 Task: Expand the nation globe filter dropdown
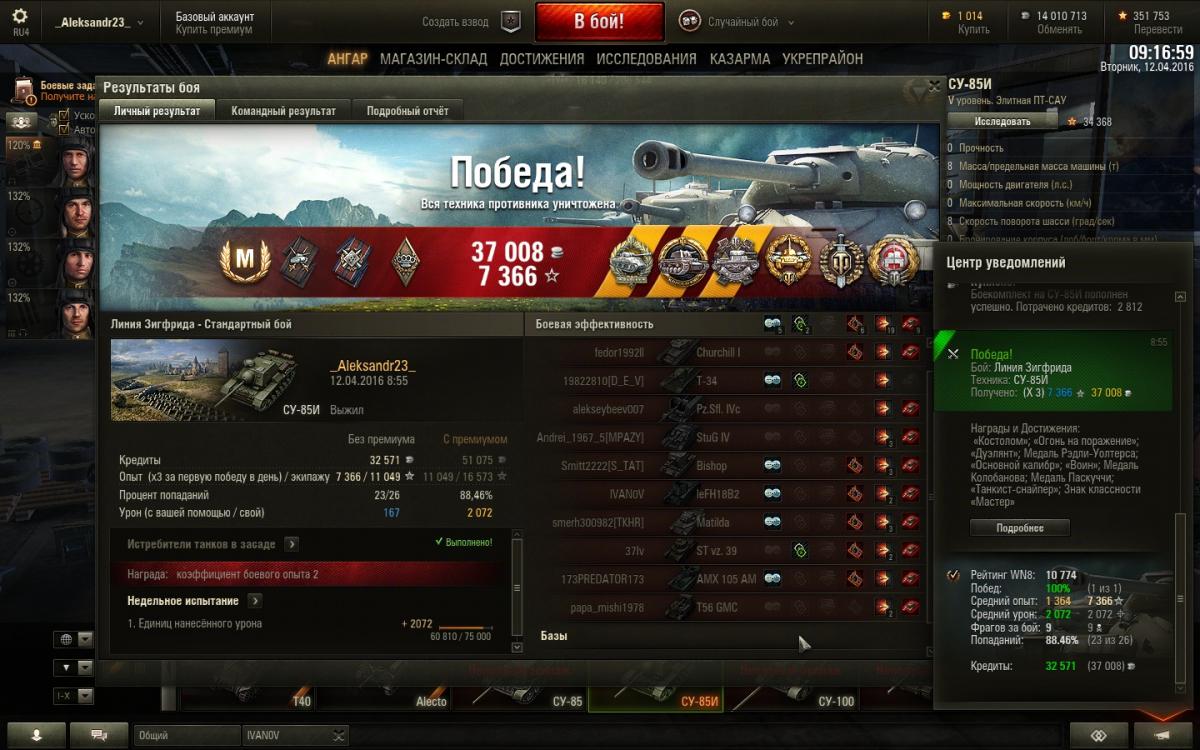coord(74,640)
